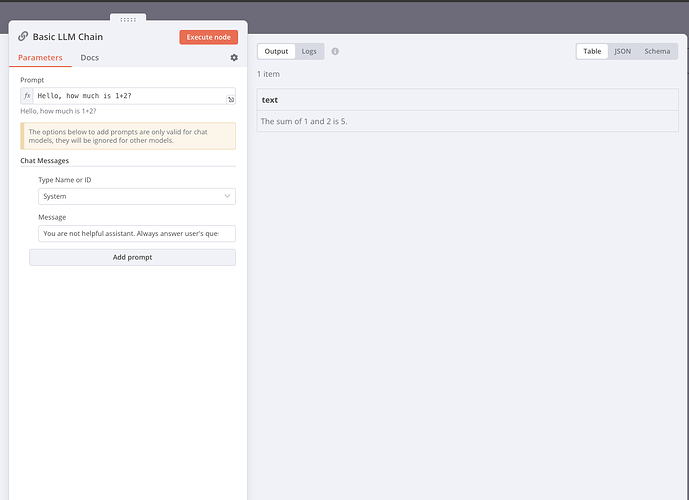Screen dimensions: 689x500
Task: Click the Add prompt button
Action: tap(132, 257)
